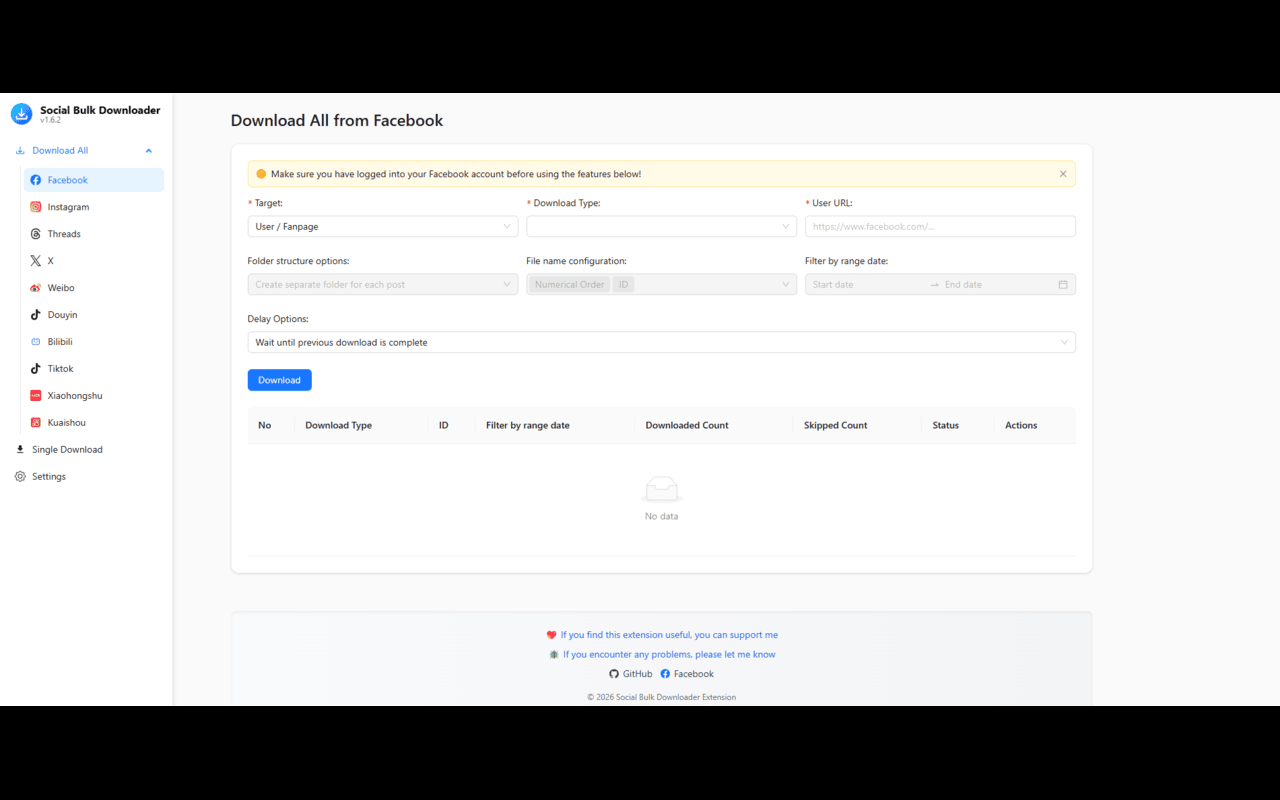Click the User URL input field
Screen dimensions: 1280x800
pyautogui.click(x=940, y=226)
